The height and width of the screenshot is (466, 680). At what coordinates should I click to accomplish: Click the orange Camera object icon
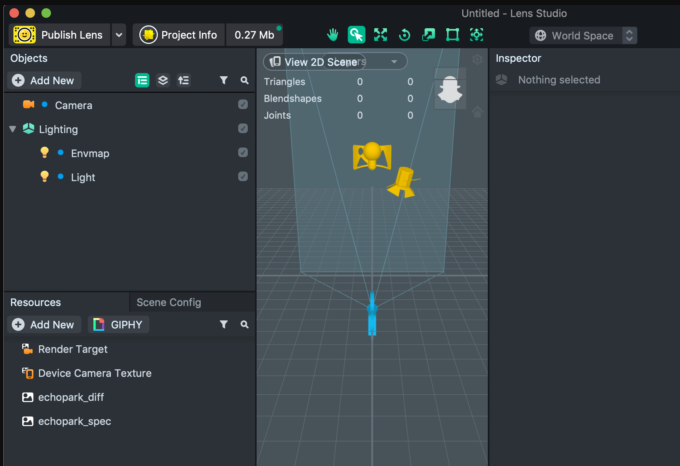(28, 104)
